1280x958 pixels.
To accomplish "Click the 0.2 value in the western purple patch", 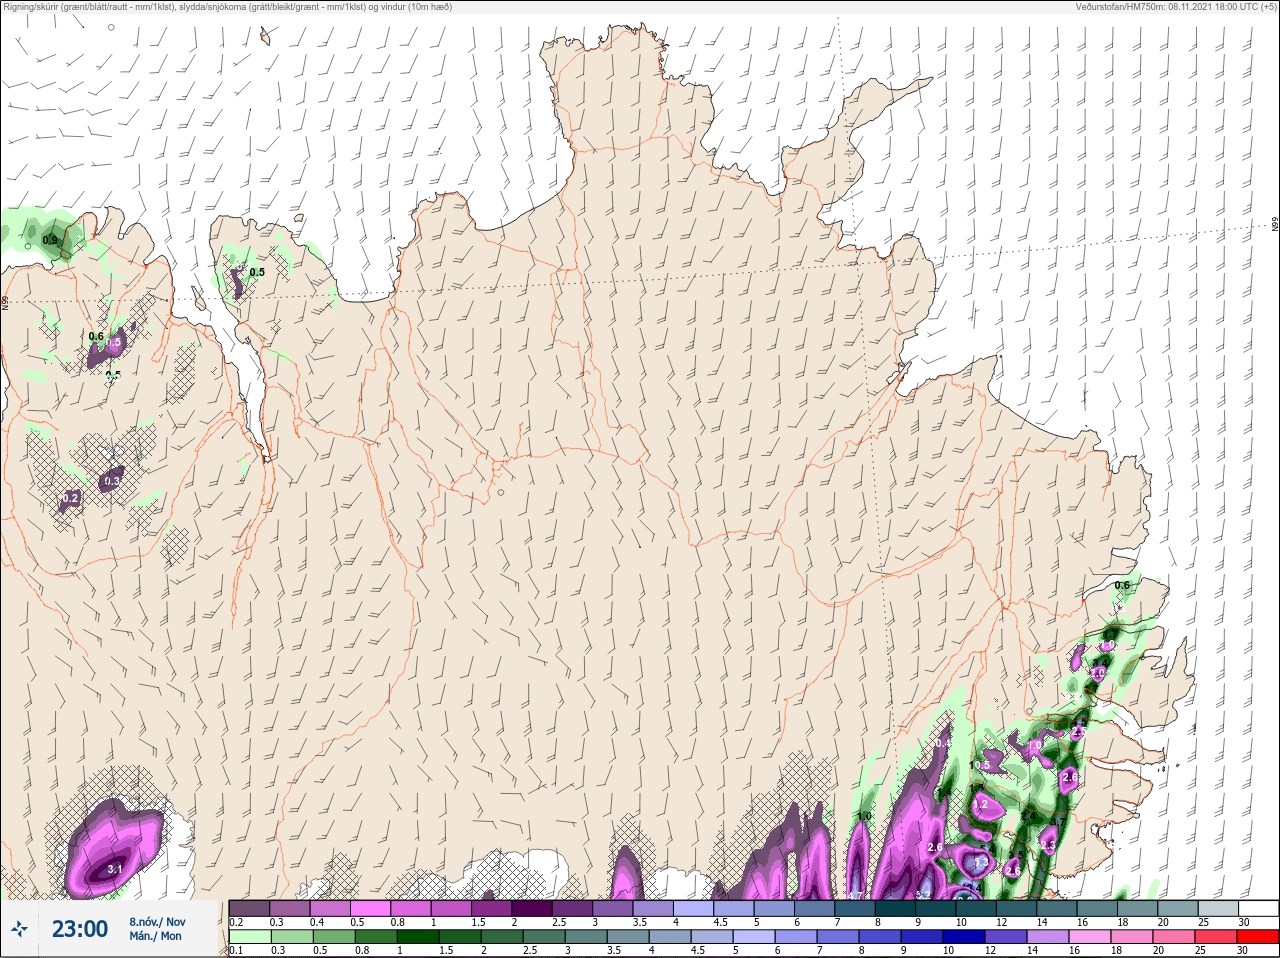I will coord(70,497).
